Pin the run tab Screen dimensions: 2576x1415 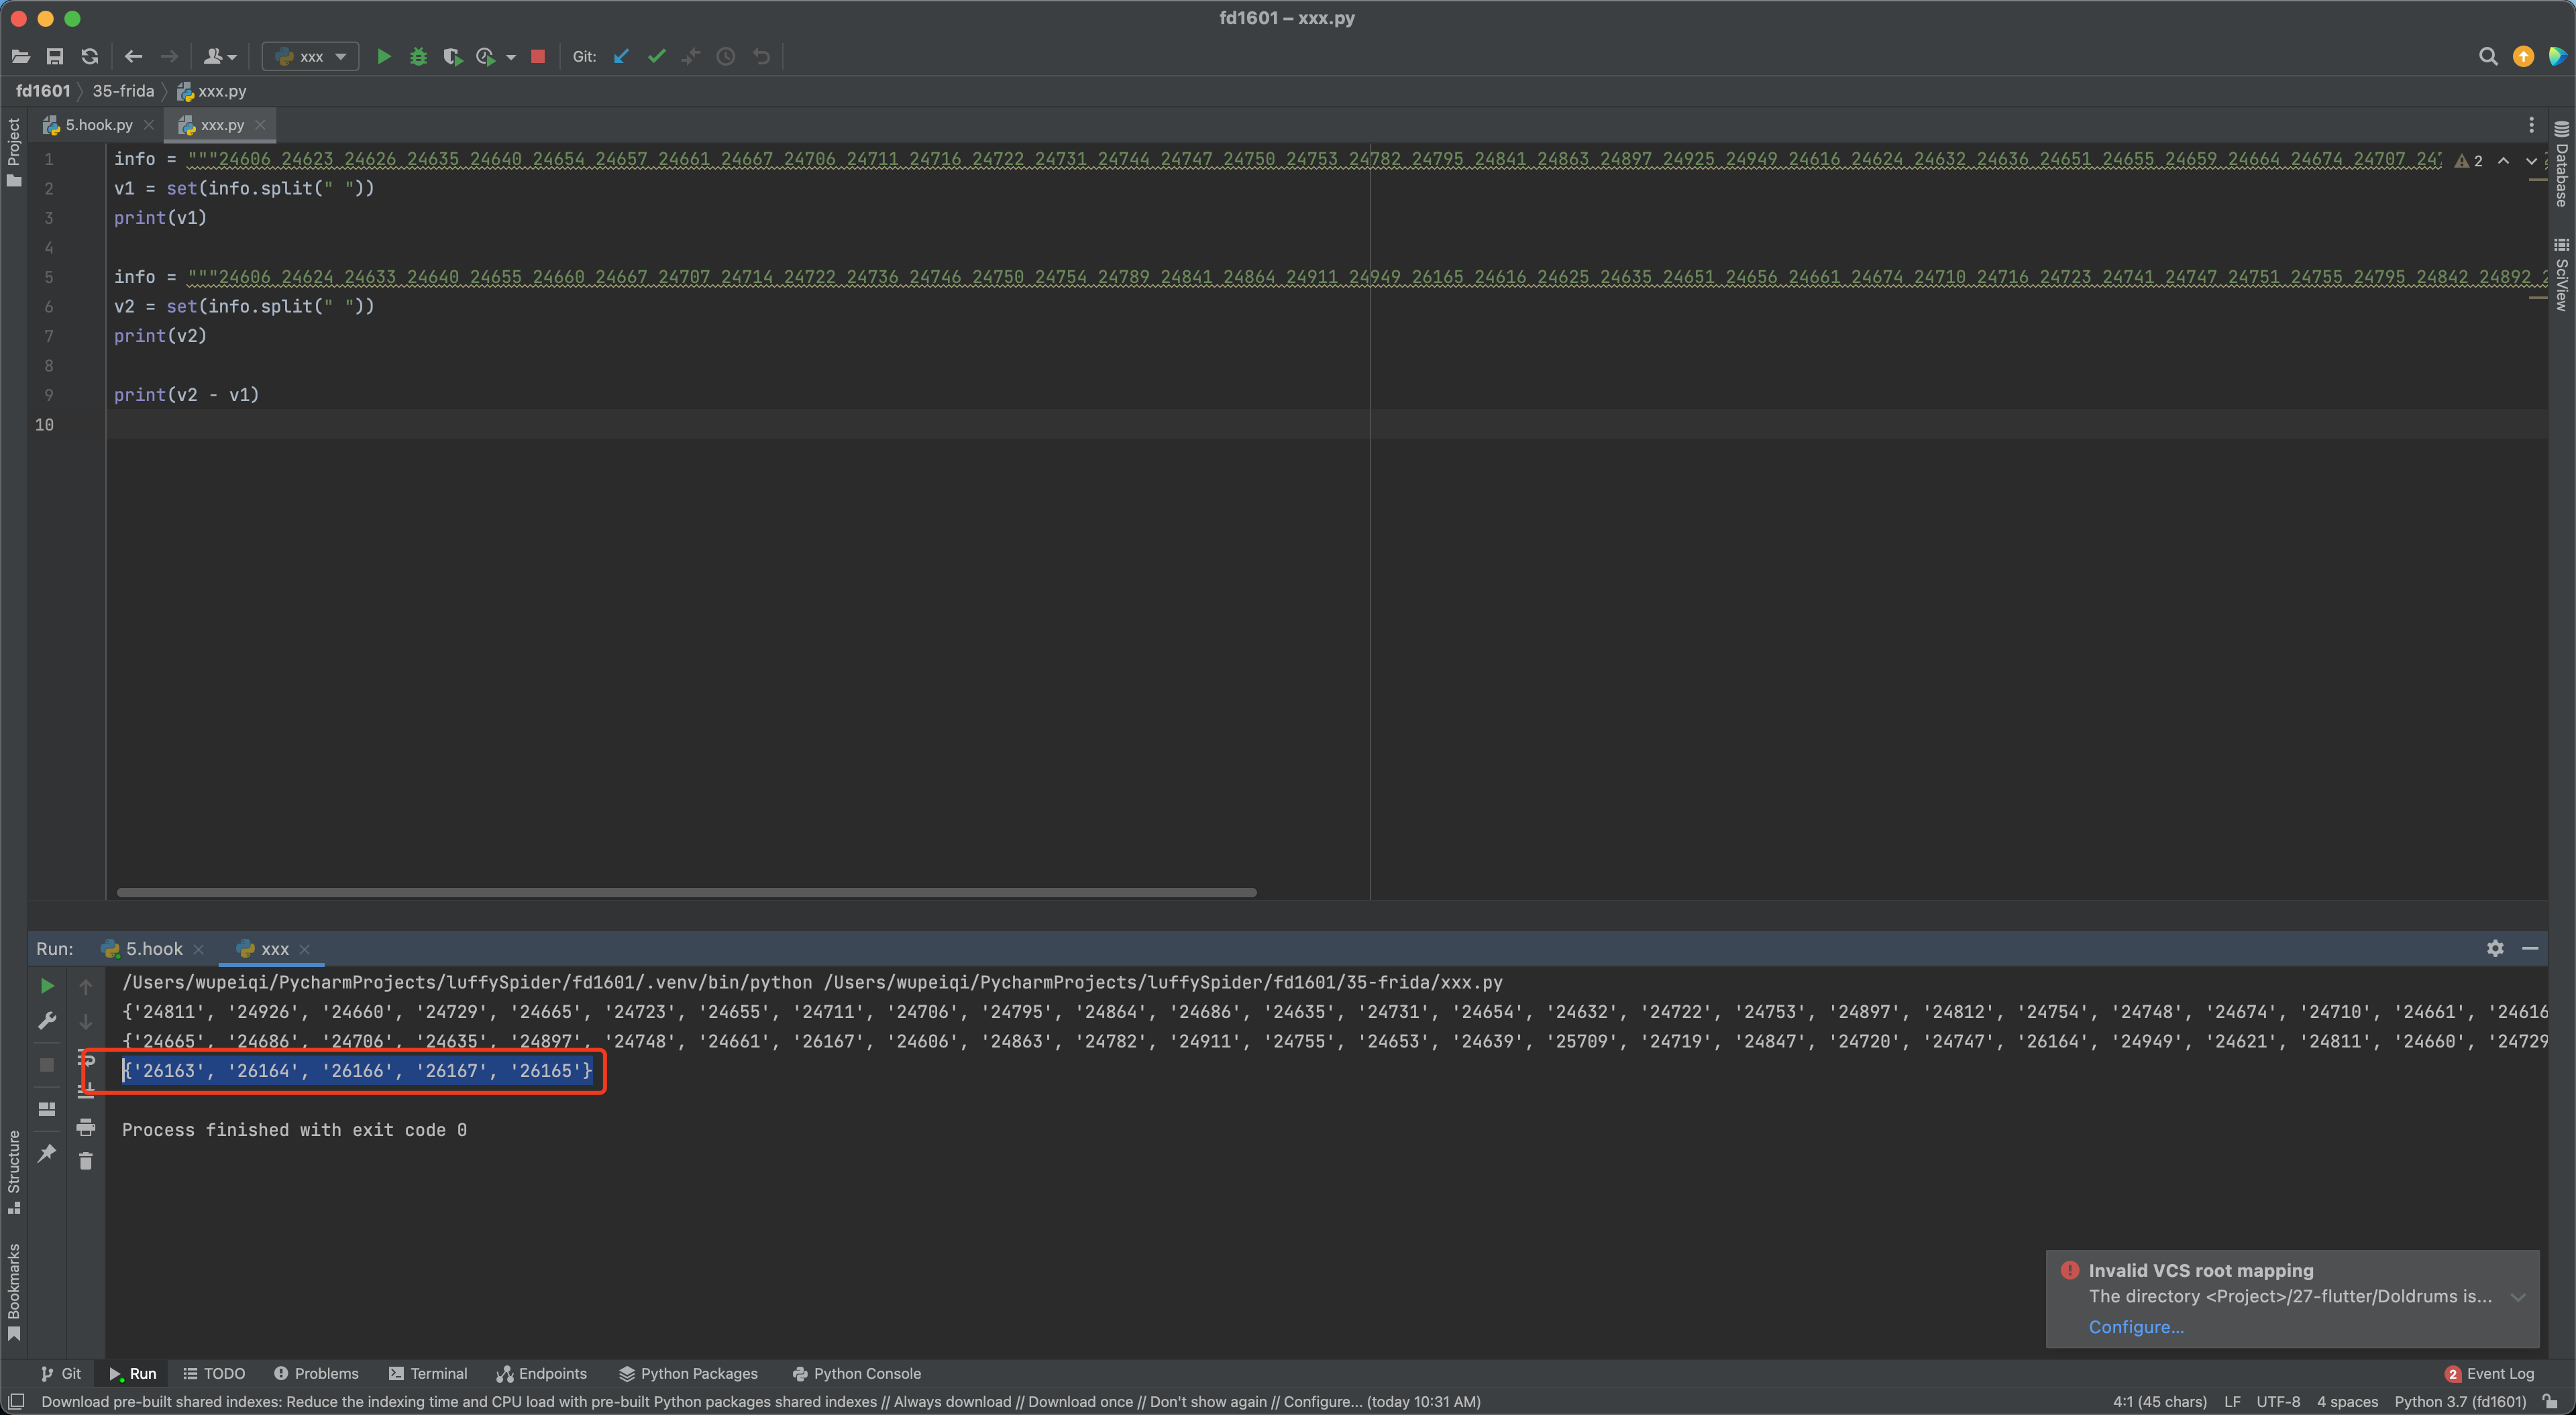tap(47, 1153)
